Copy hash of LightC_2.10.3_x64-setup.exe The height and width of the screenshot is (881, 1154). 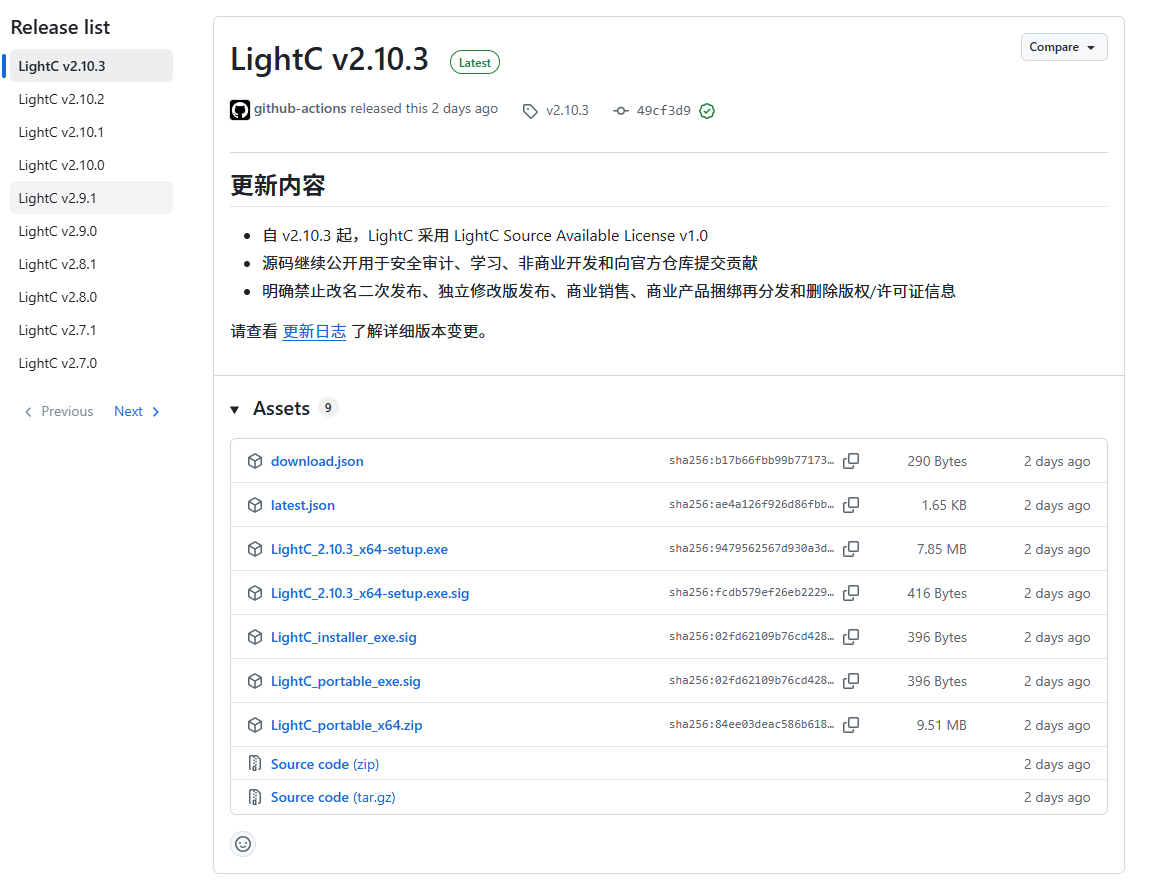pos(851,549)
